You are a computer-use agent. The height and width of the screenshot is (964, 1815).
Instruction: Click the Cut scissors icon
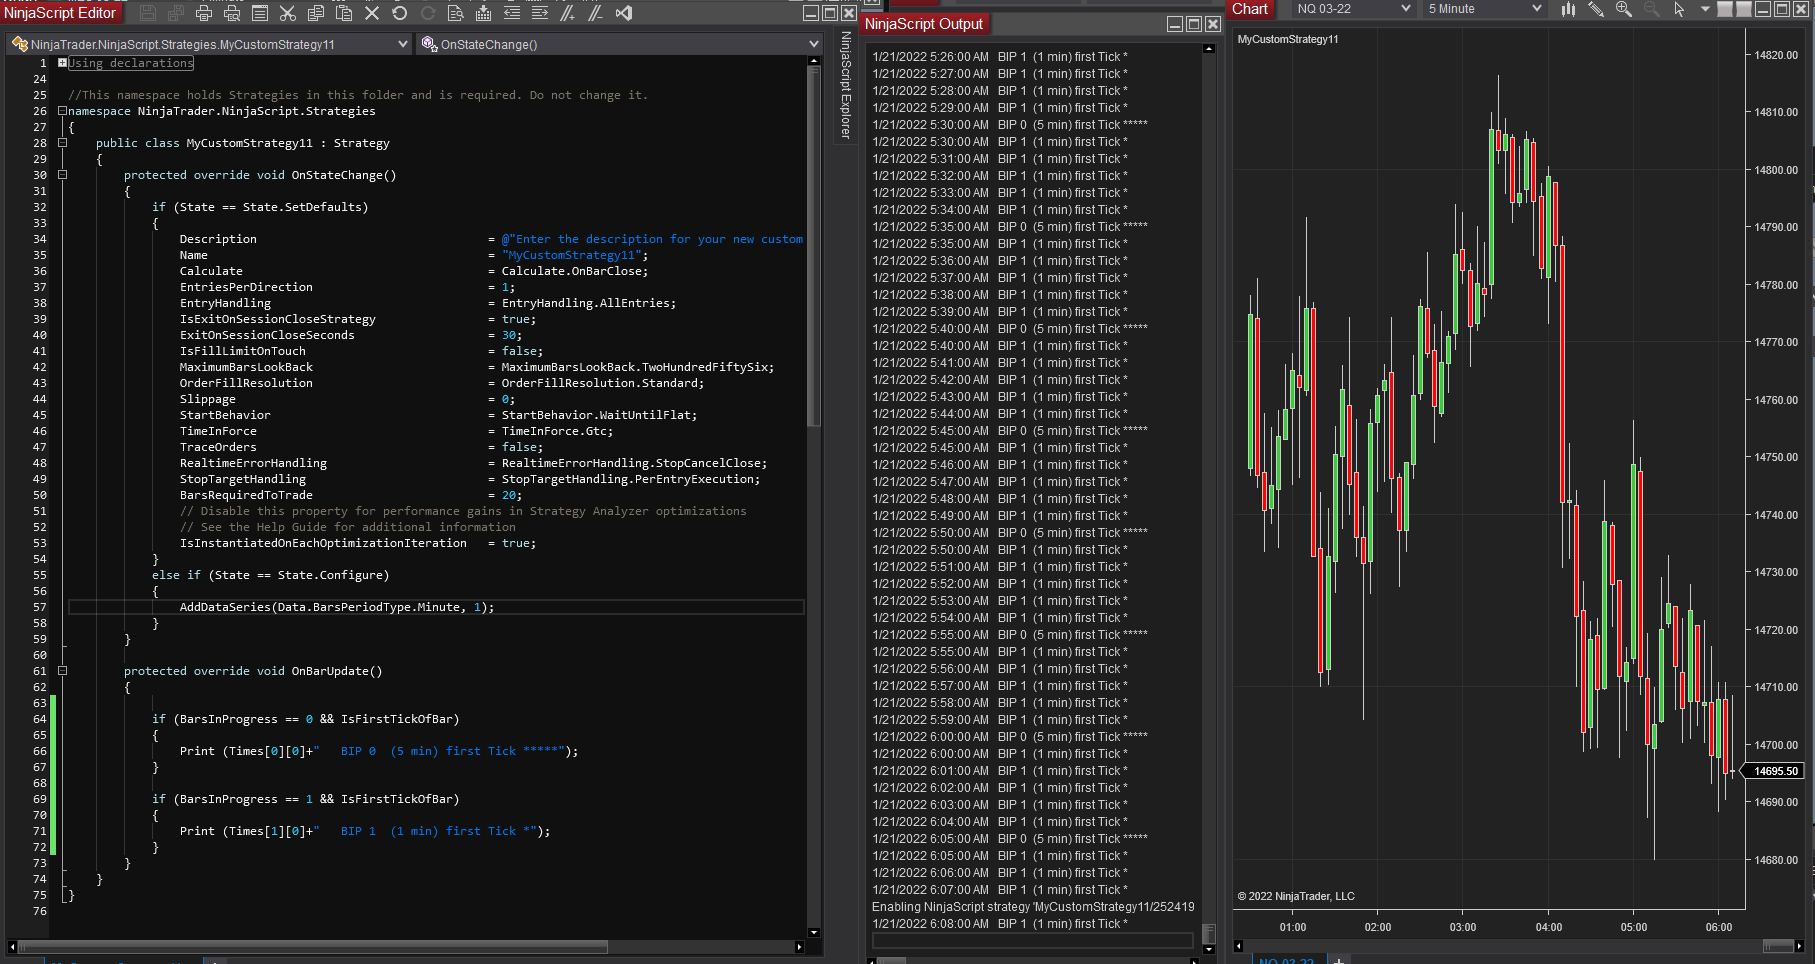pyautogui.click(x=288, y=13)
